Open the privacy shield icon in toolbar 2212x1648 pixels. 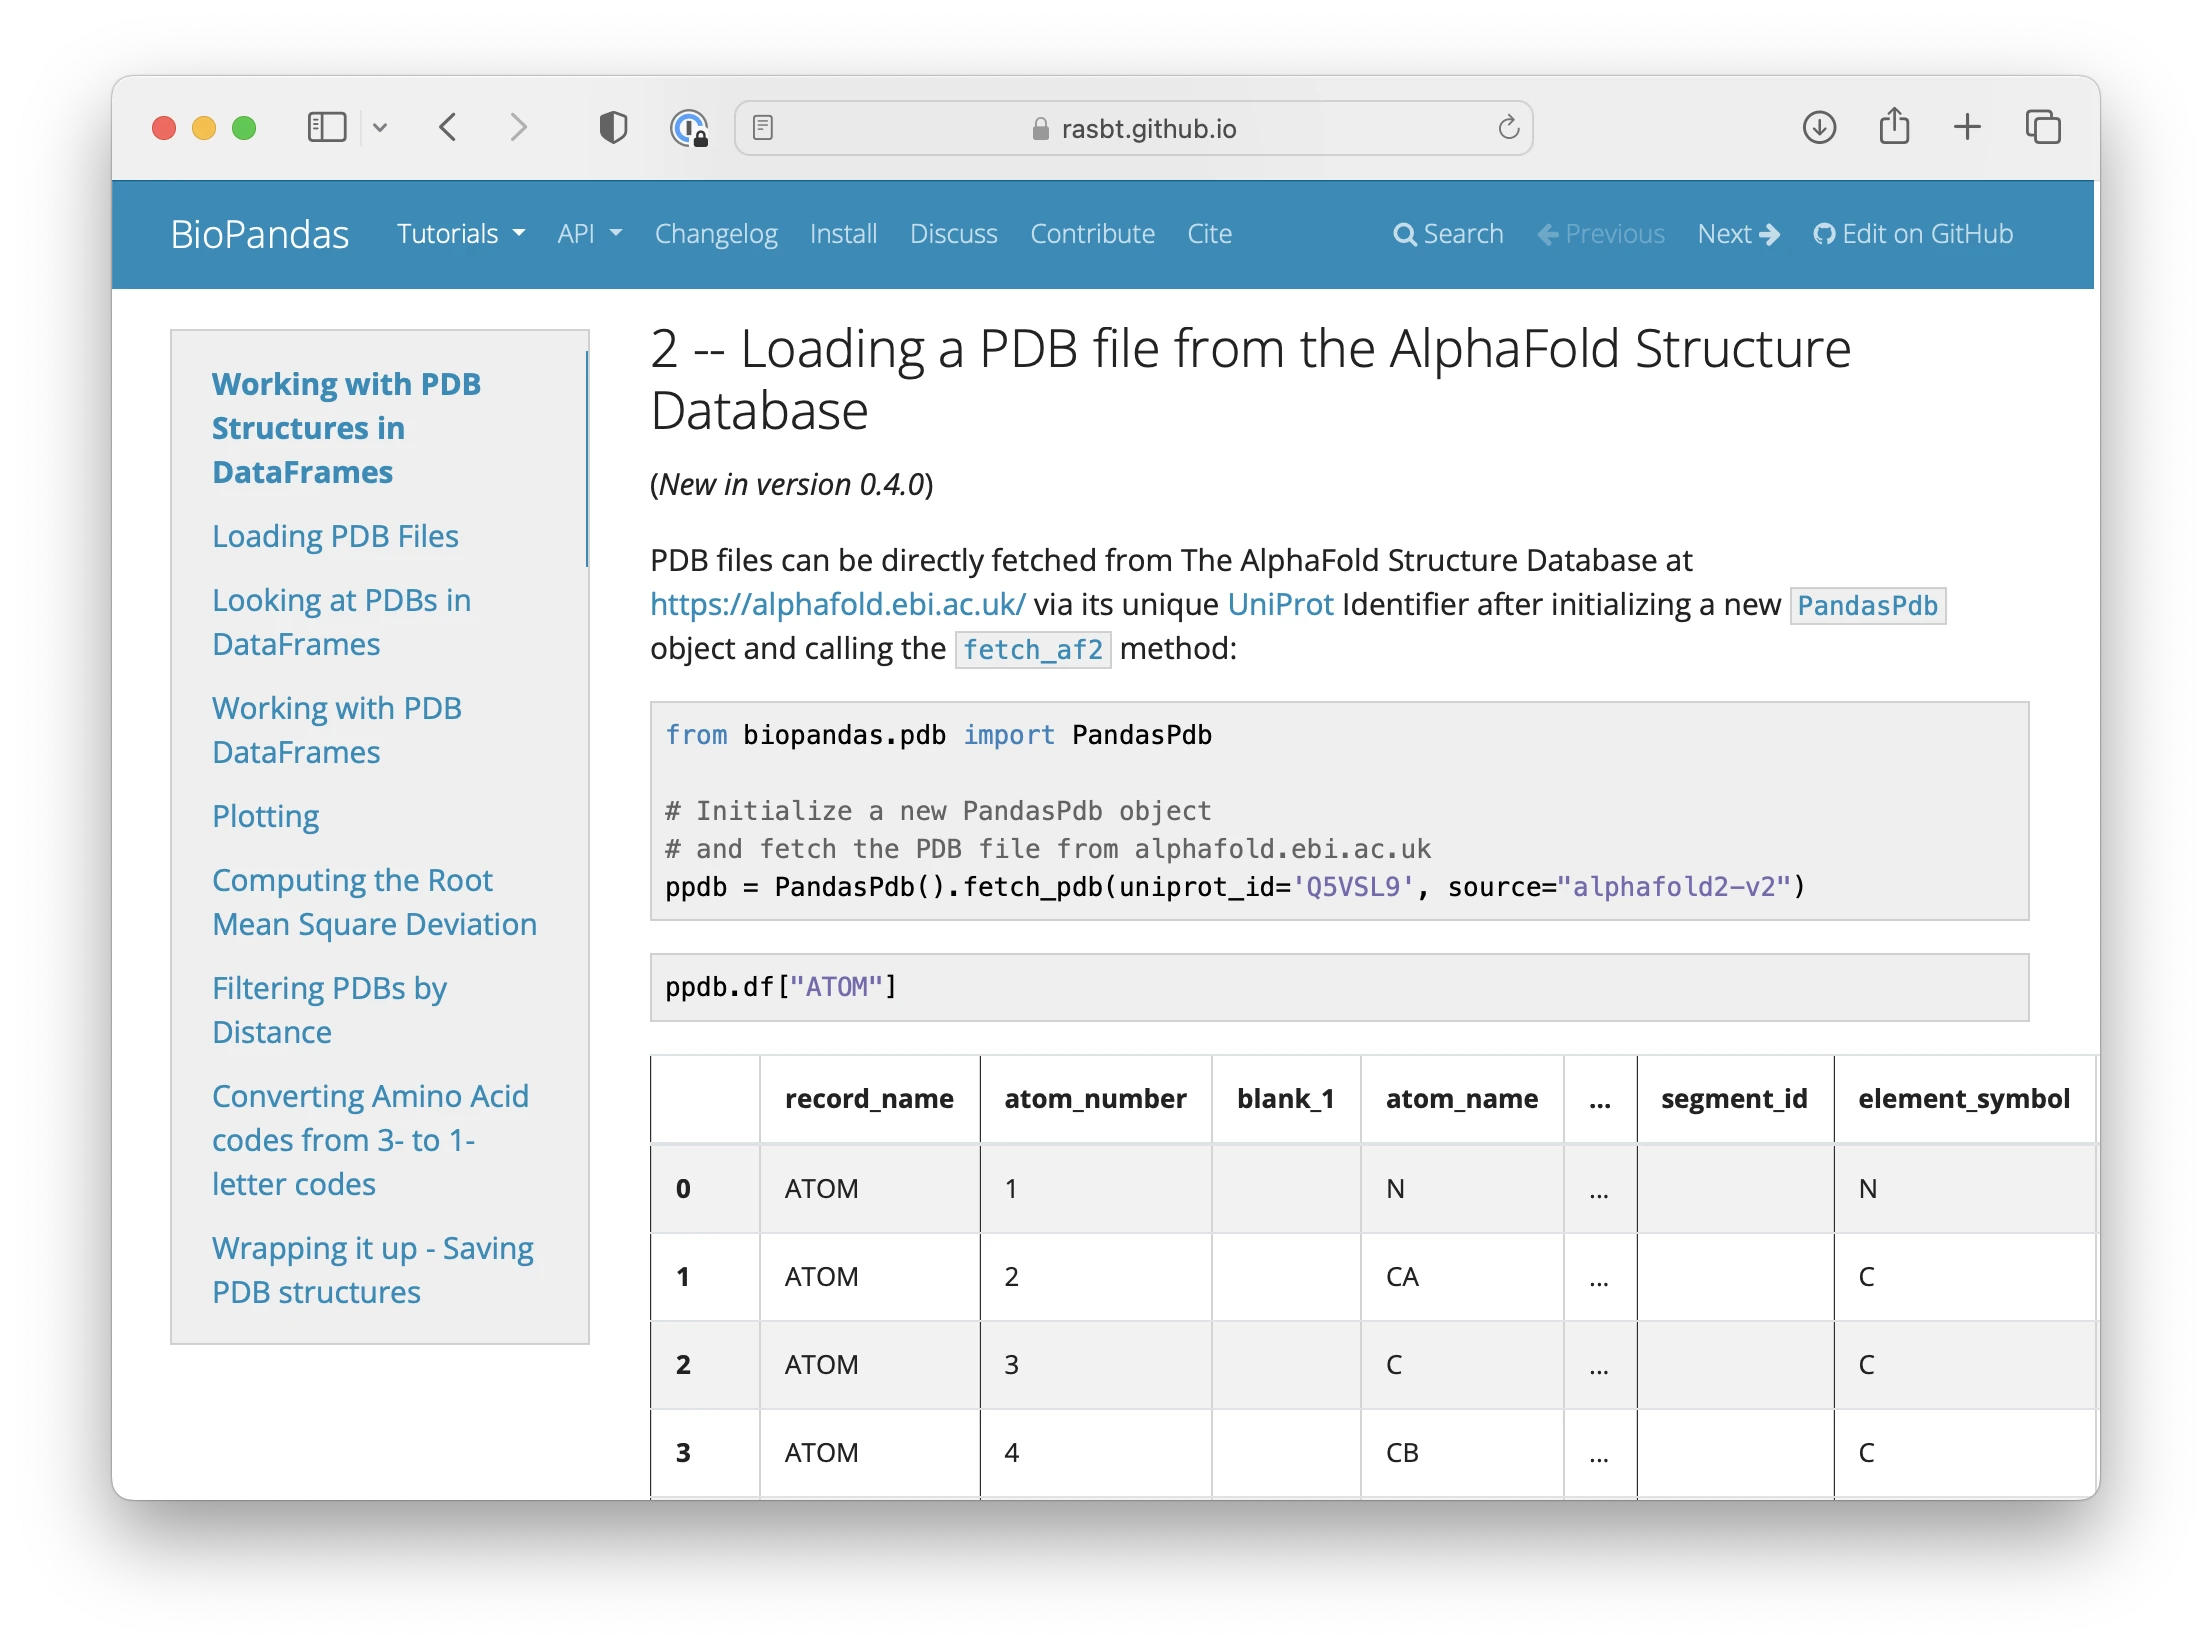pyautogui.click(x=613, y=128)
